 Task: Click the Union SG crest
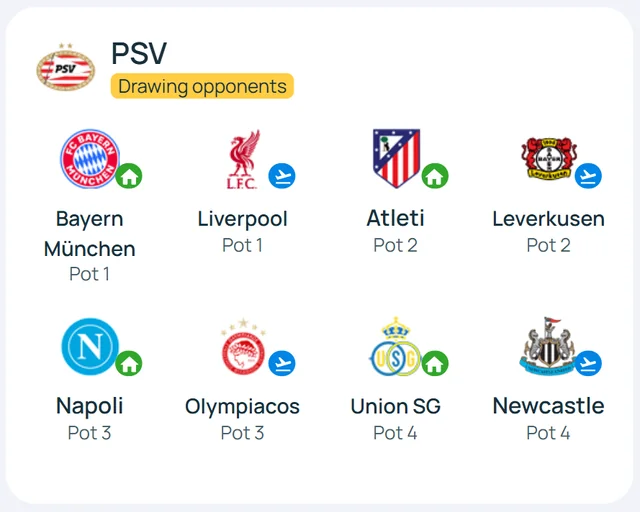395,346
